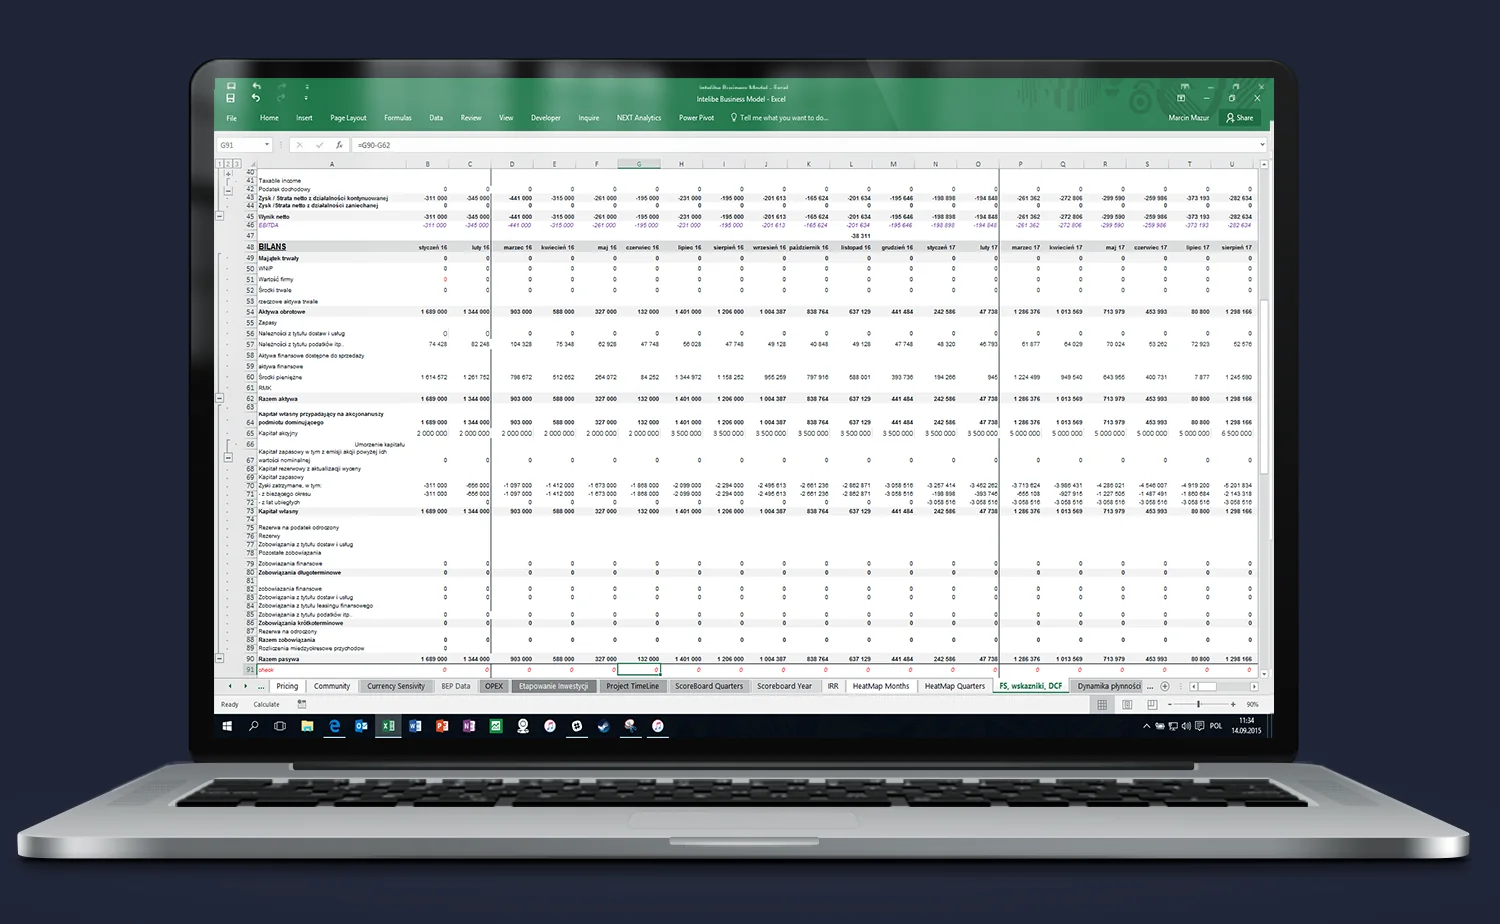
Task: Switch to the Formulas ribbon tab
Action: [x=398, y=118]
